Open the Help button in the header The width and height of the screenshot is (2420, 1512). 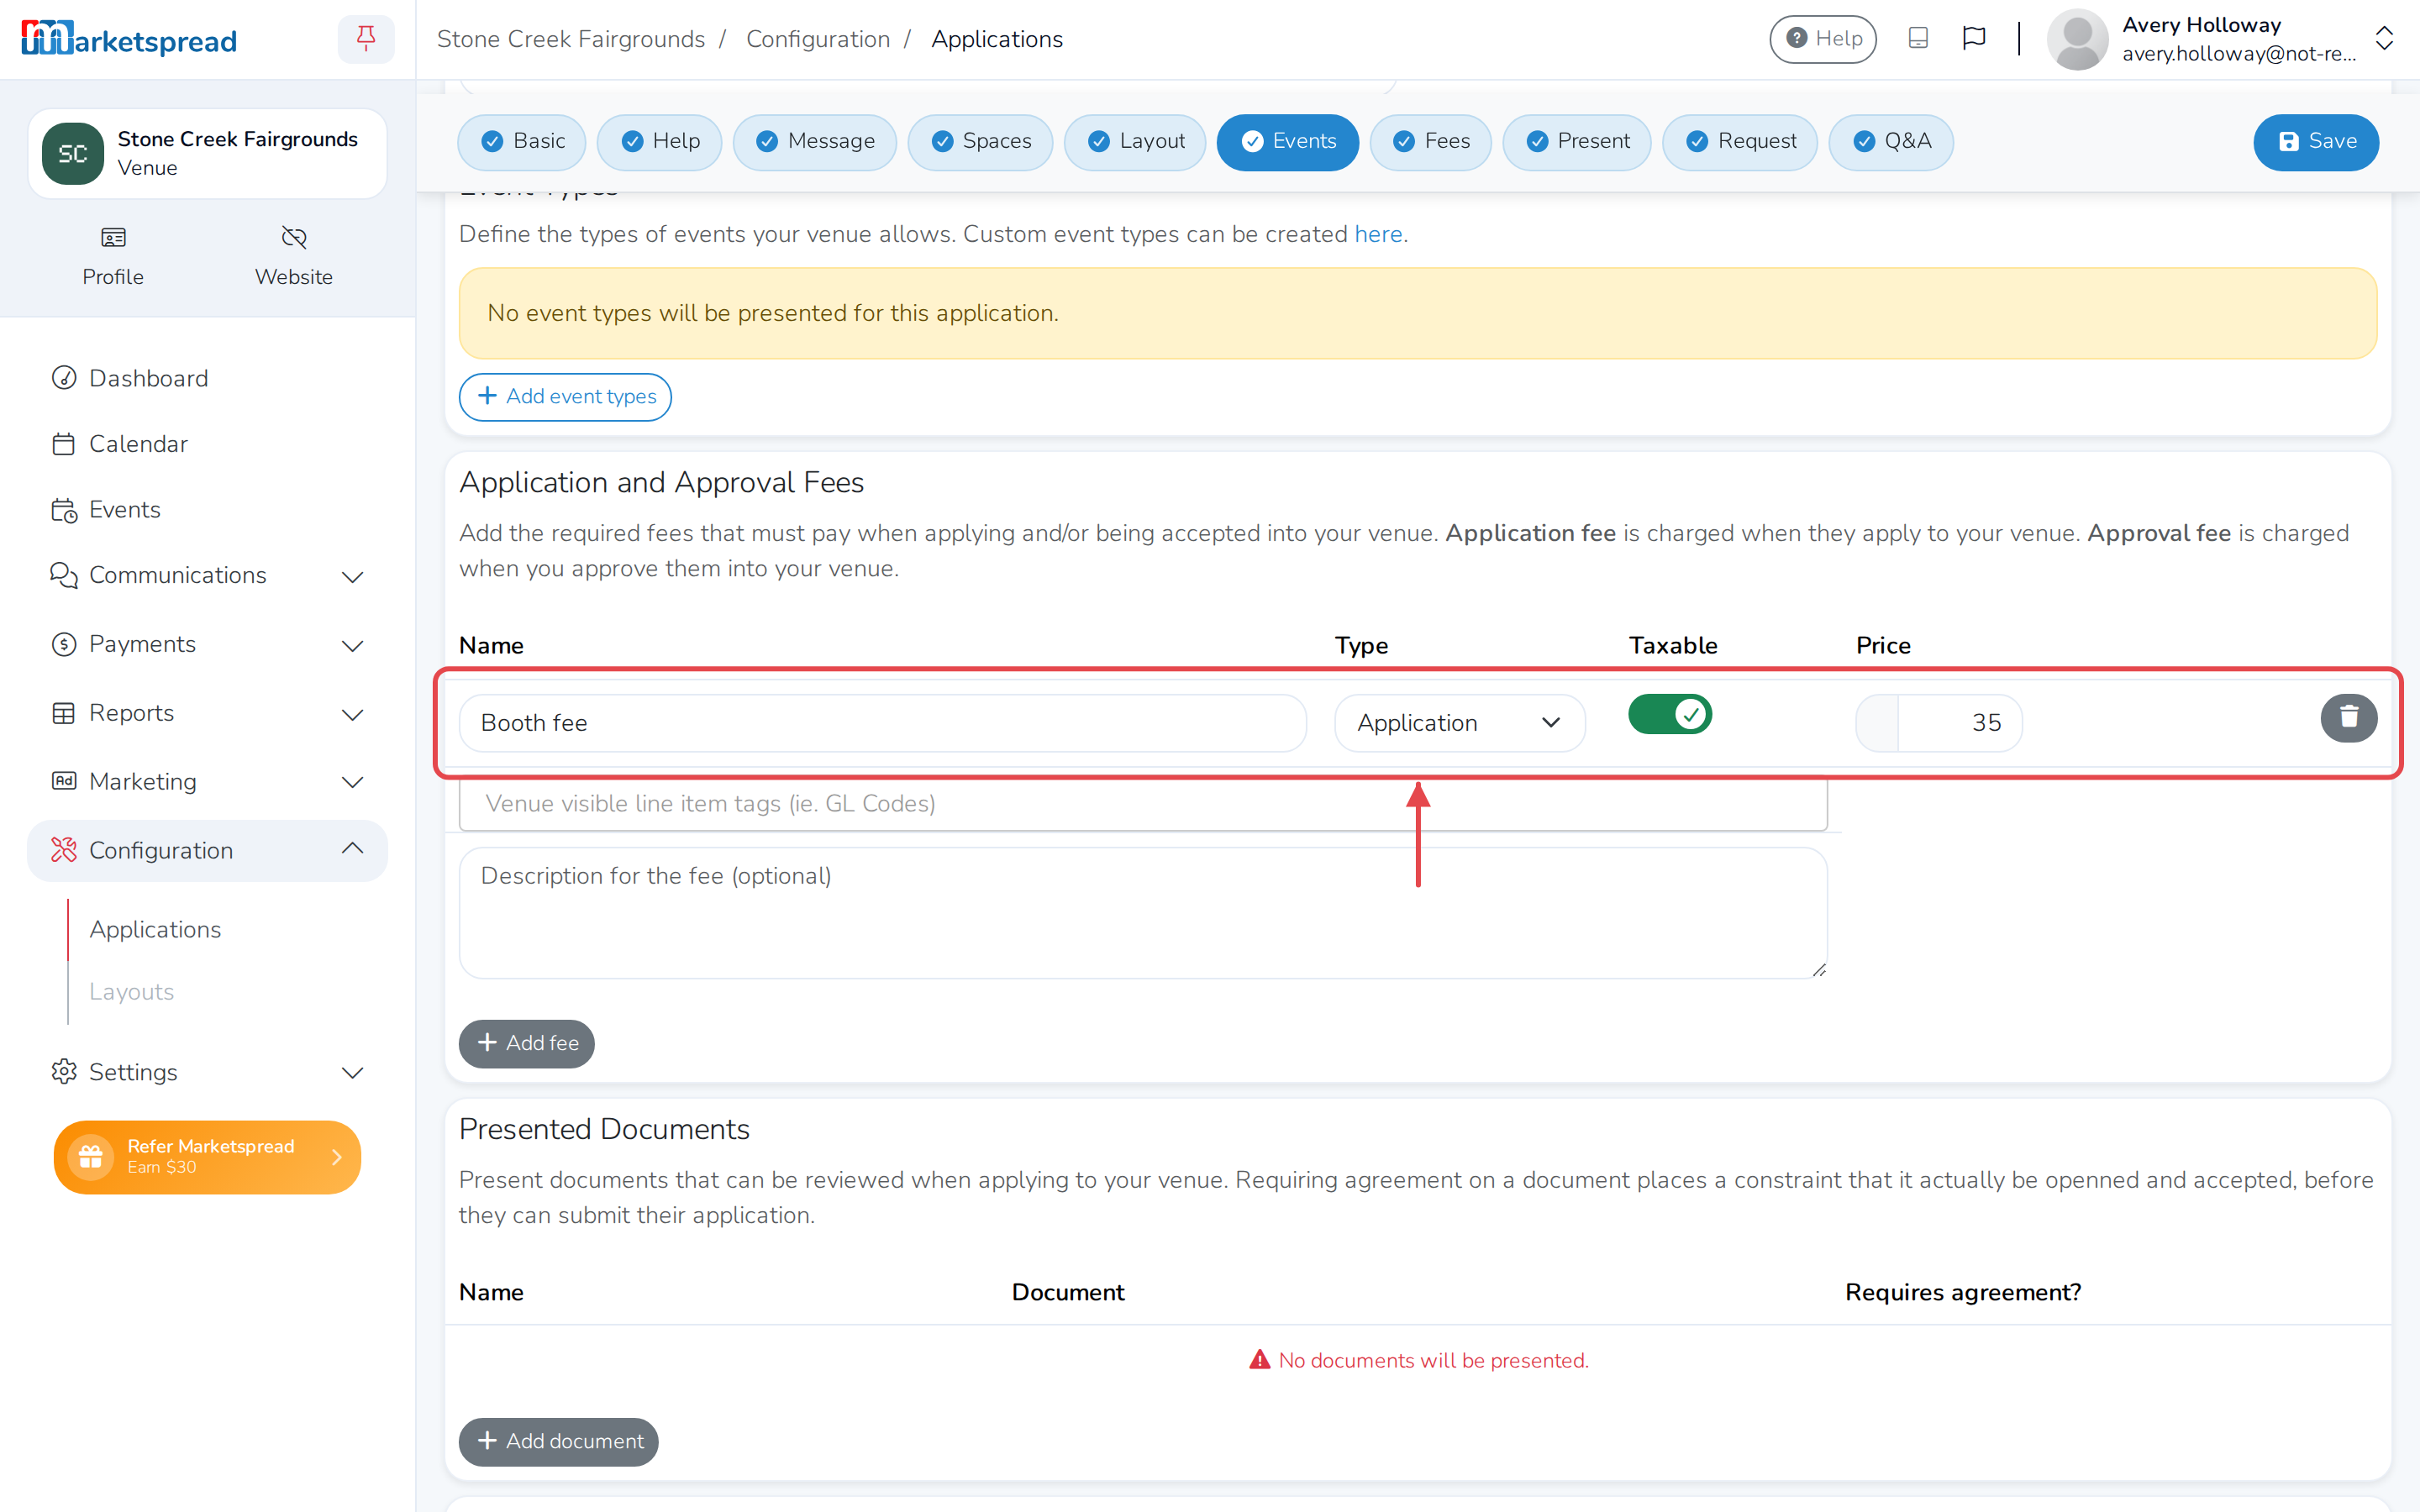pyautogui.click(x=1822, y=39)
